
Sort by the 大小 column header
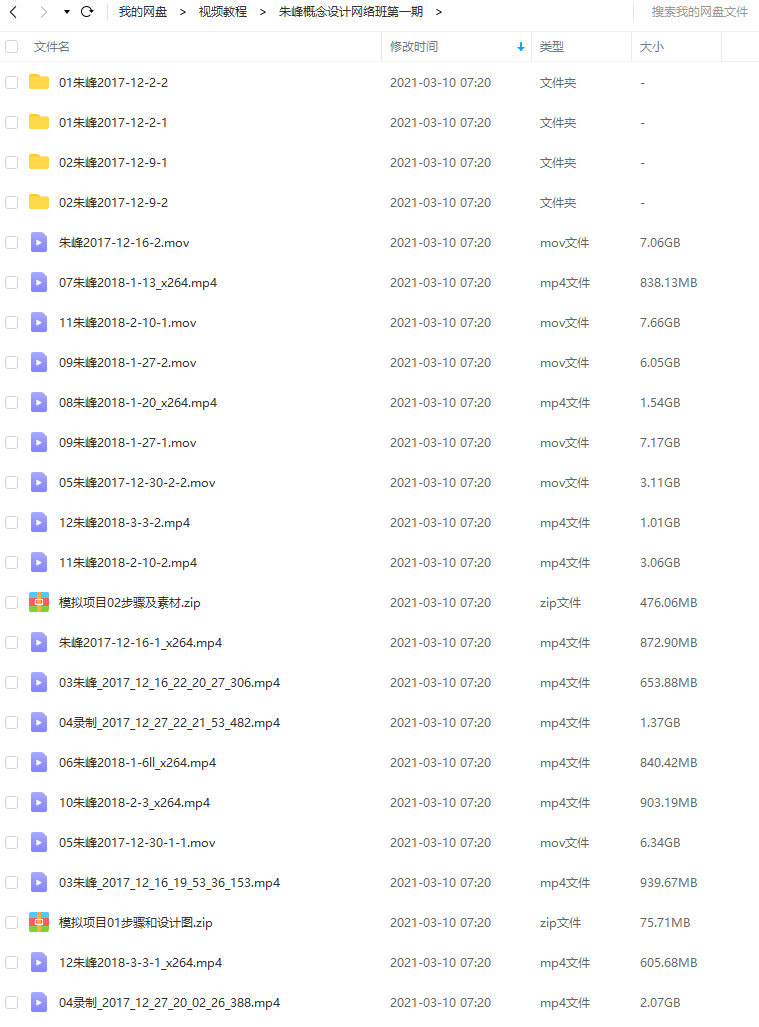pos(652,47)
